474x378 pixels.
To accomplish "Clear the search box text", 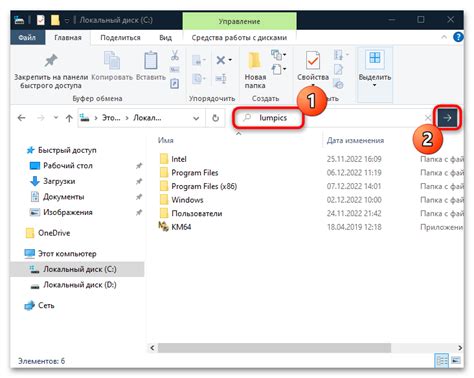I will tap(428, 118).
